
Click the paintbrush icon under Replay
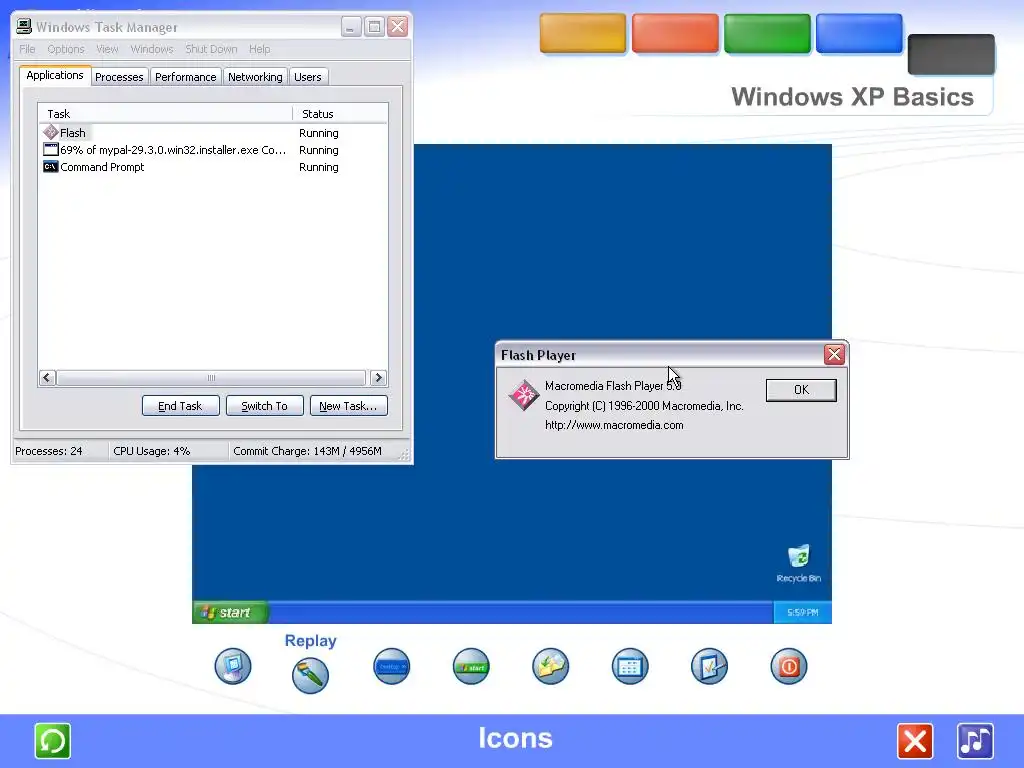(x=310, y=675)
